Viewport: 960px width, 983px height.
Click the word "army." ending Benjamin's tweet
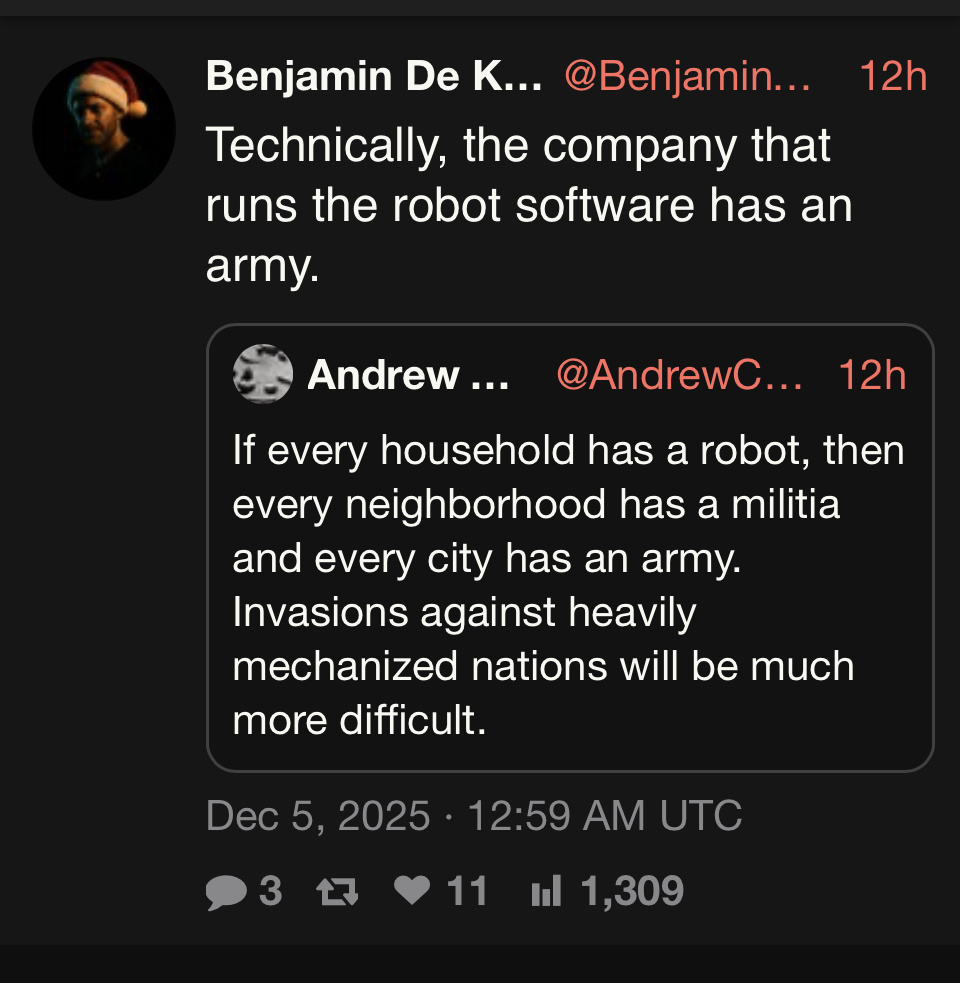coord(263,265)
